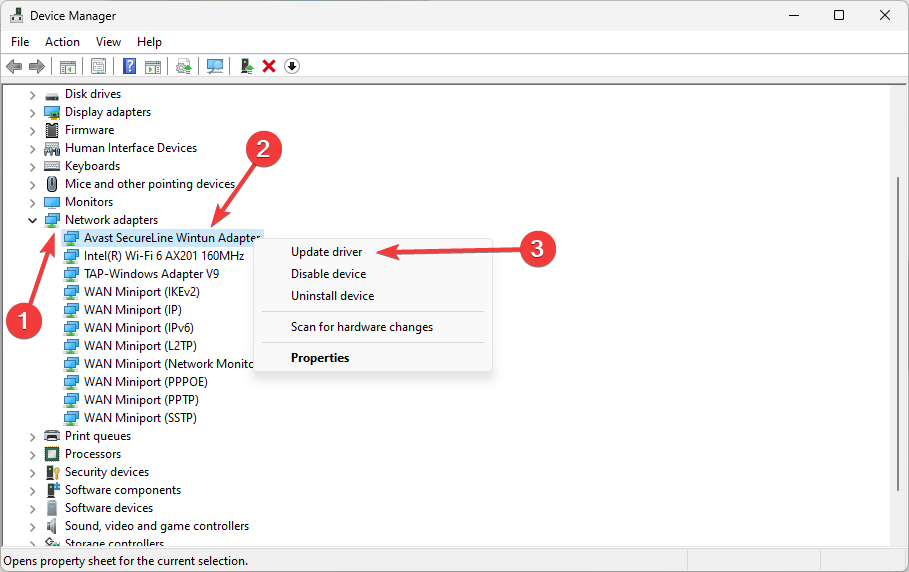Viewport: 909px width, 572px height.
Task: Click the Security devices key icon
Action: (x=52, y=472)
